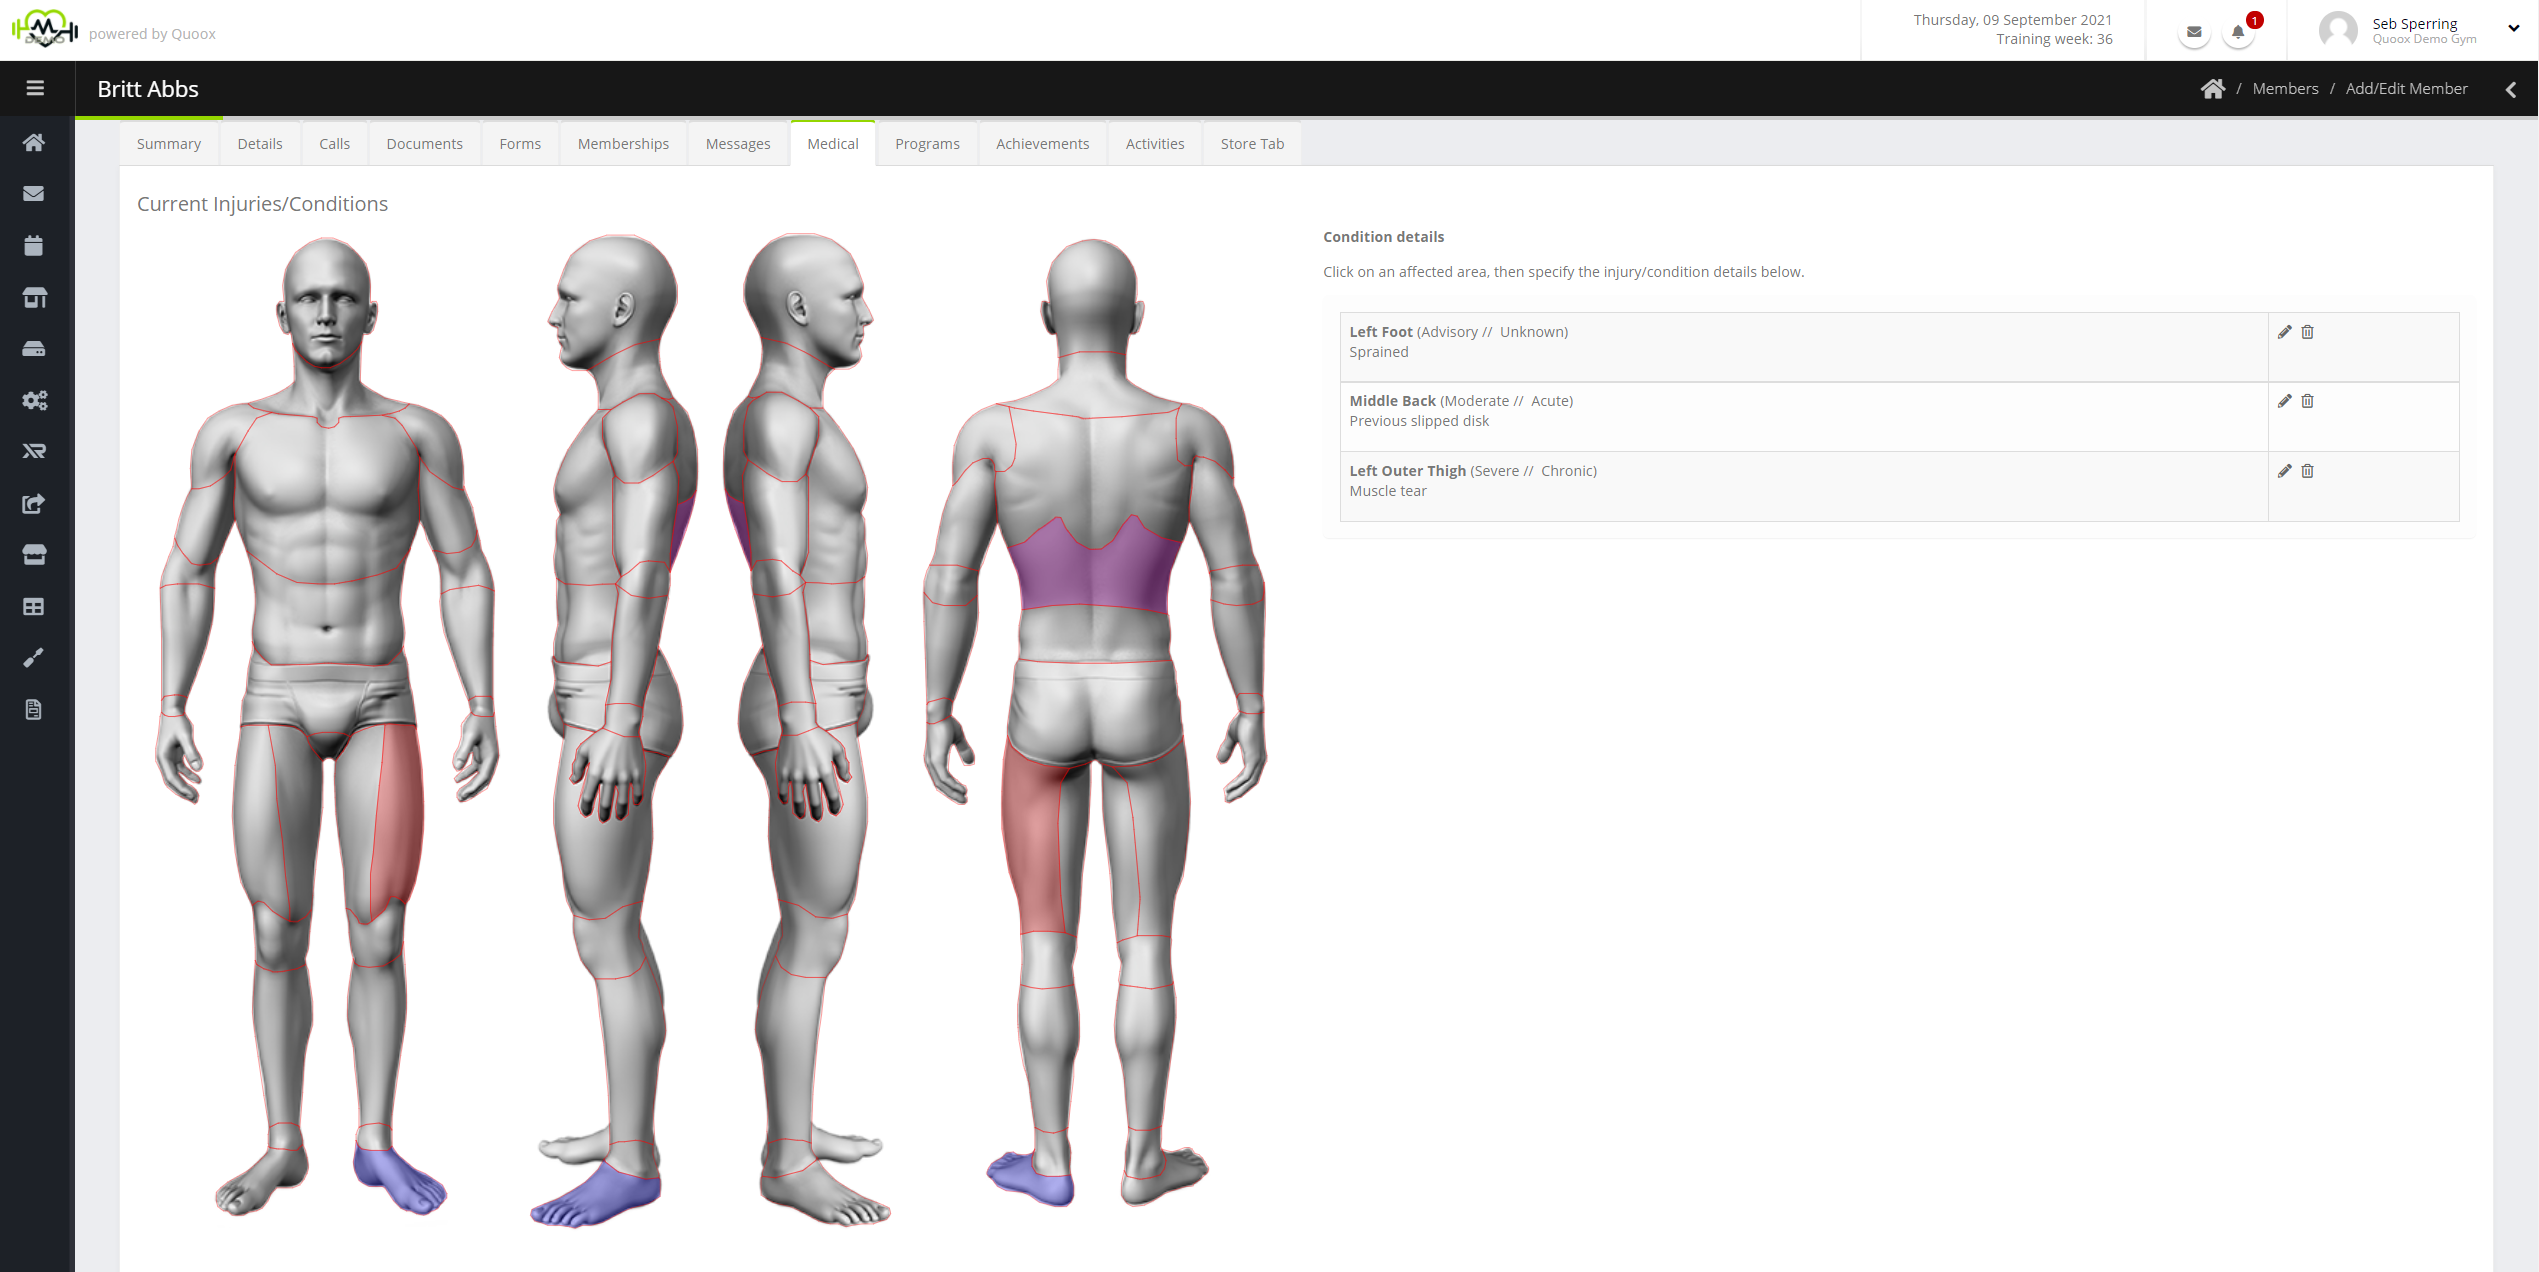The height and width of the screenshot is (1272, 2539).
Task: Open the Messages envelope in the sidebar
Action: [x=35, y=193]
